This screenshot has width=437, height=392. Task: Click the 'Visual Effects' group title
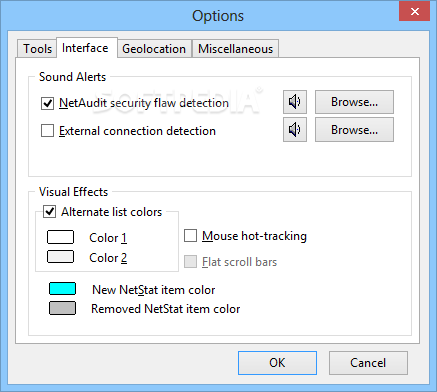coord(73,192)
